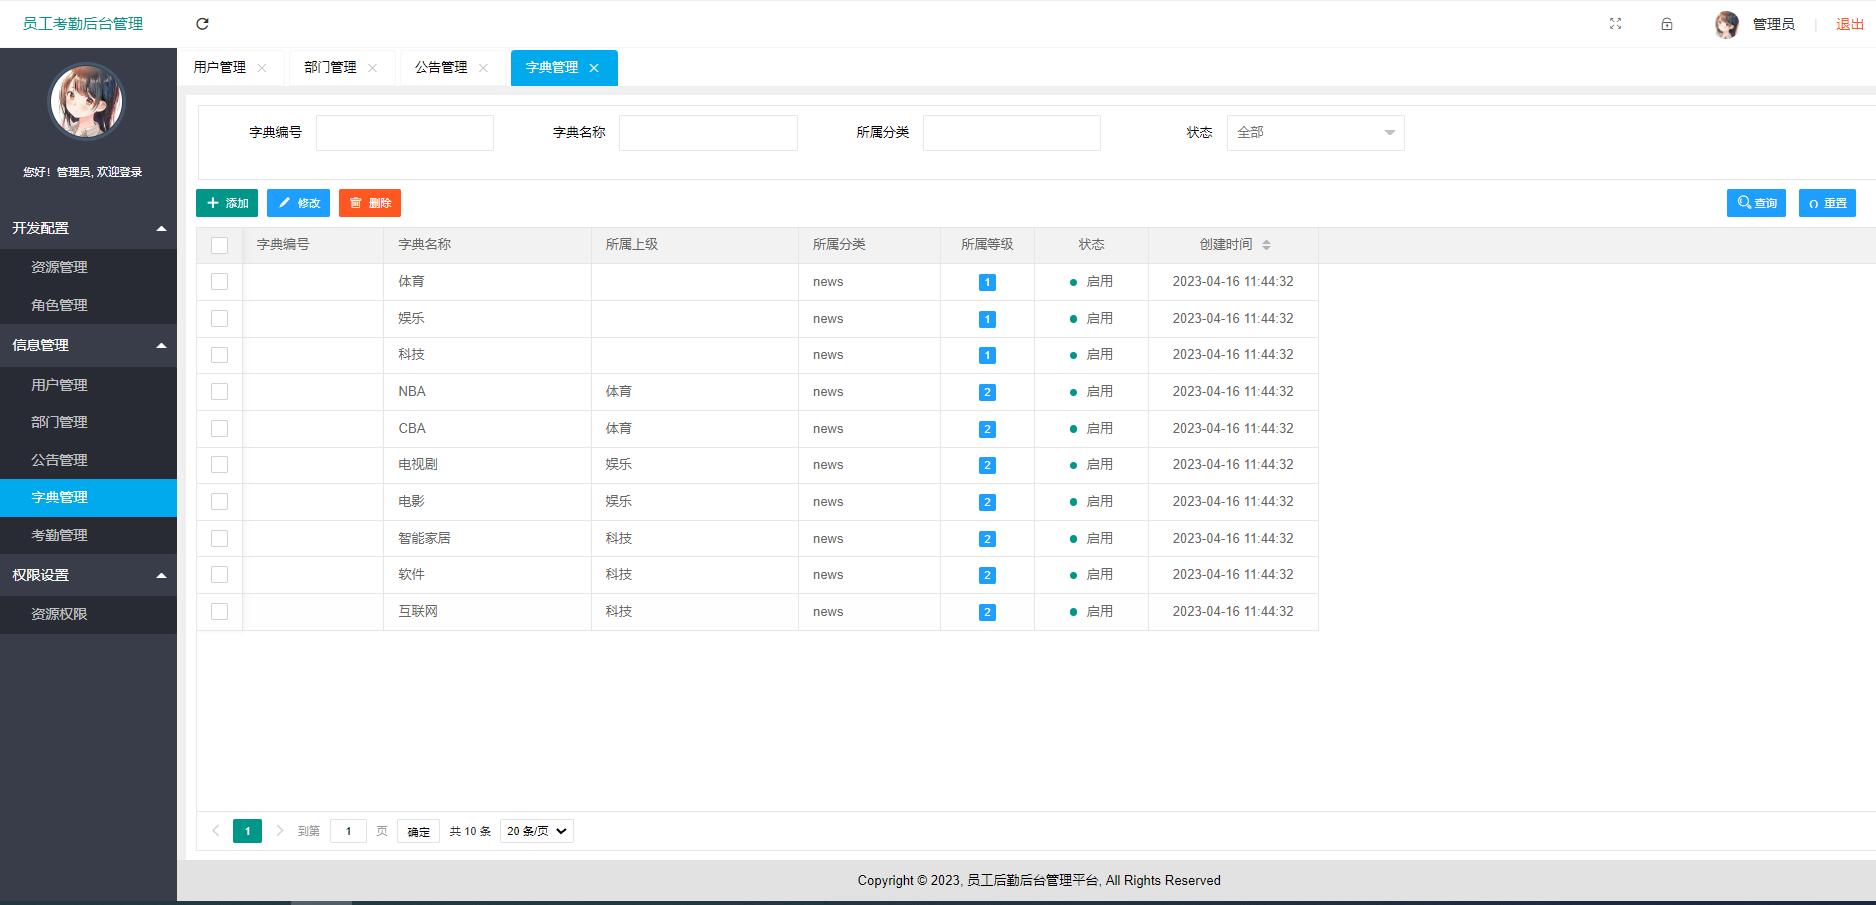Toggle the select-all header checkbox
The width and height of the screenshot is (1876, 905).
220,245
